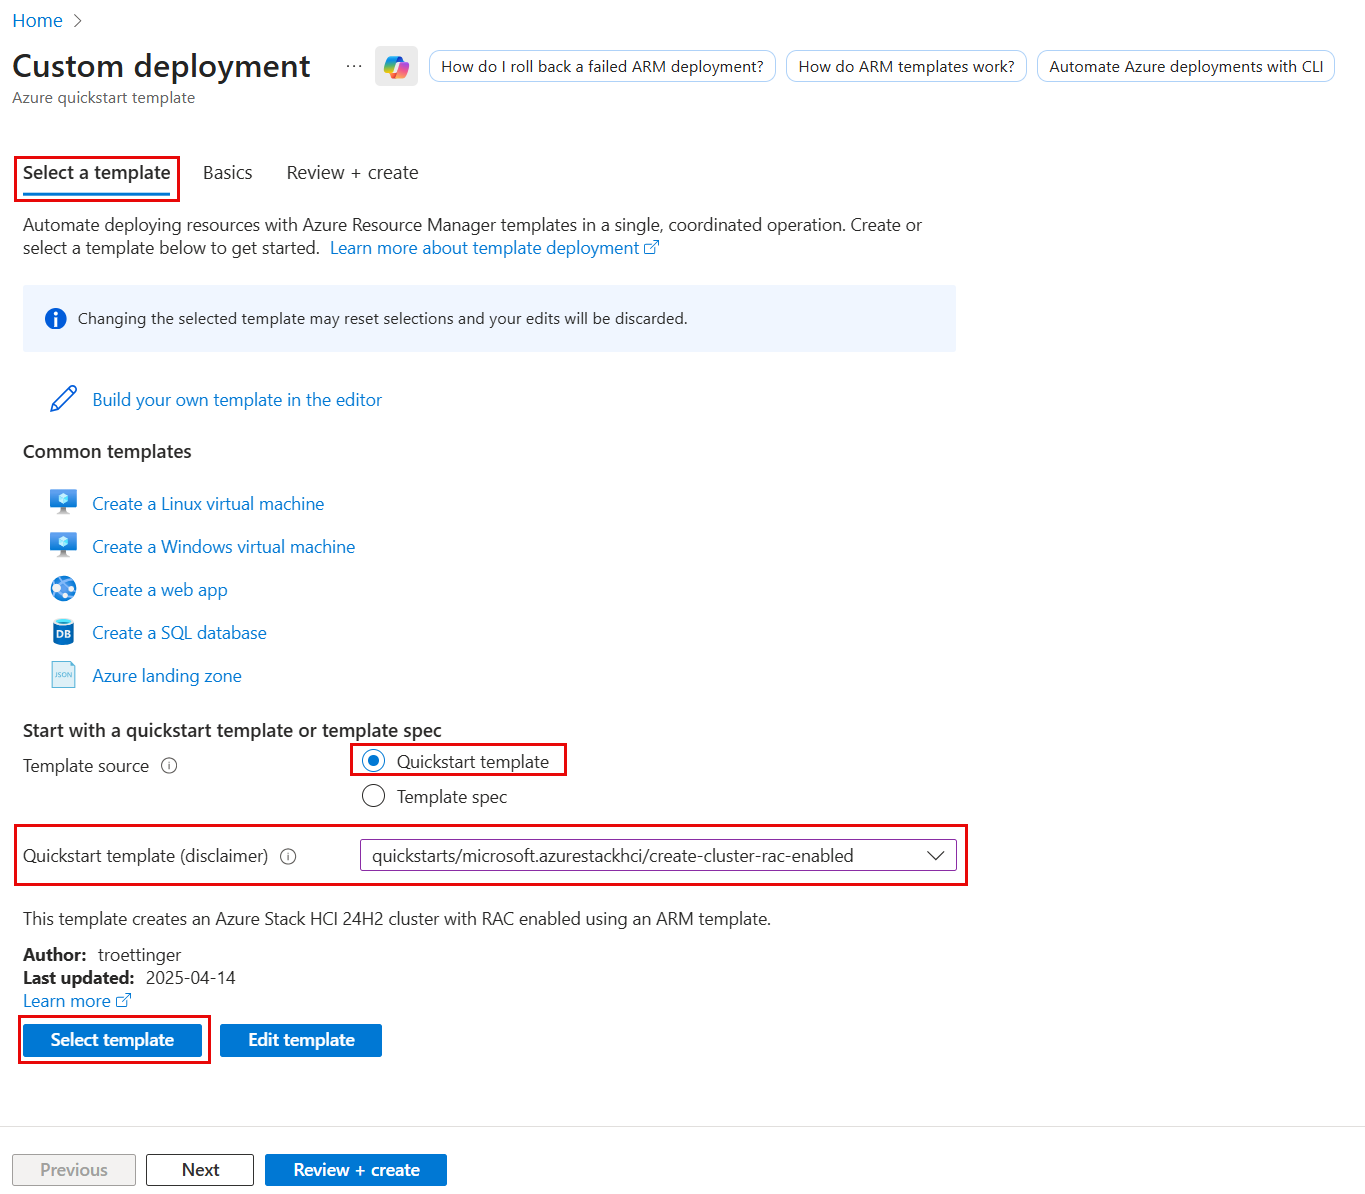
Task: Open Learn more about template deployment link
Action: click(x=494, y=248)
